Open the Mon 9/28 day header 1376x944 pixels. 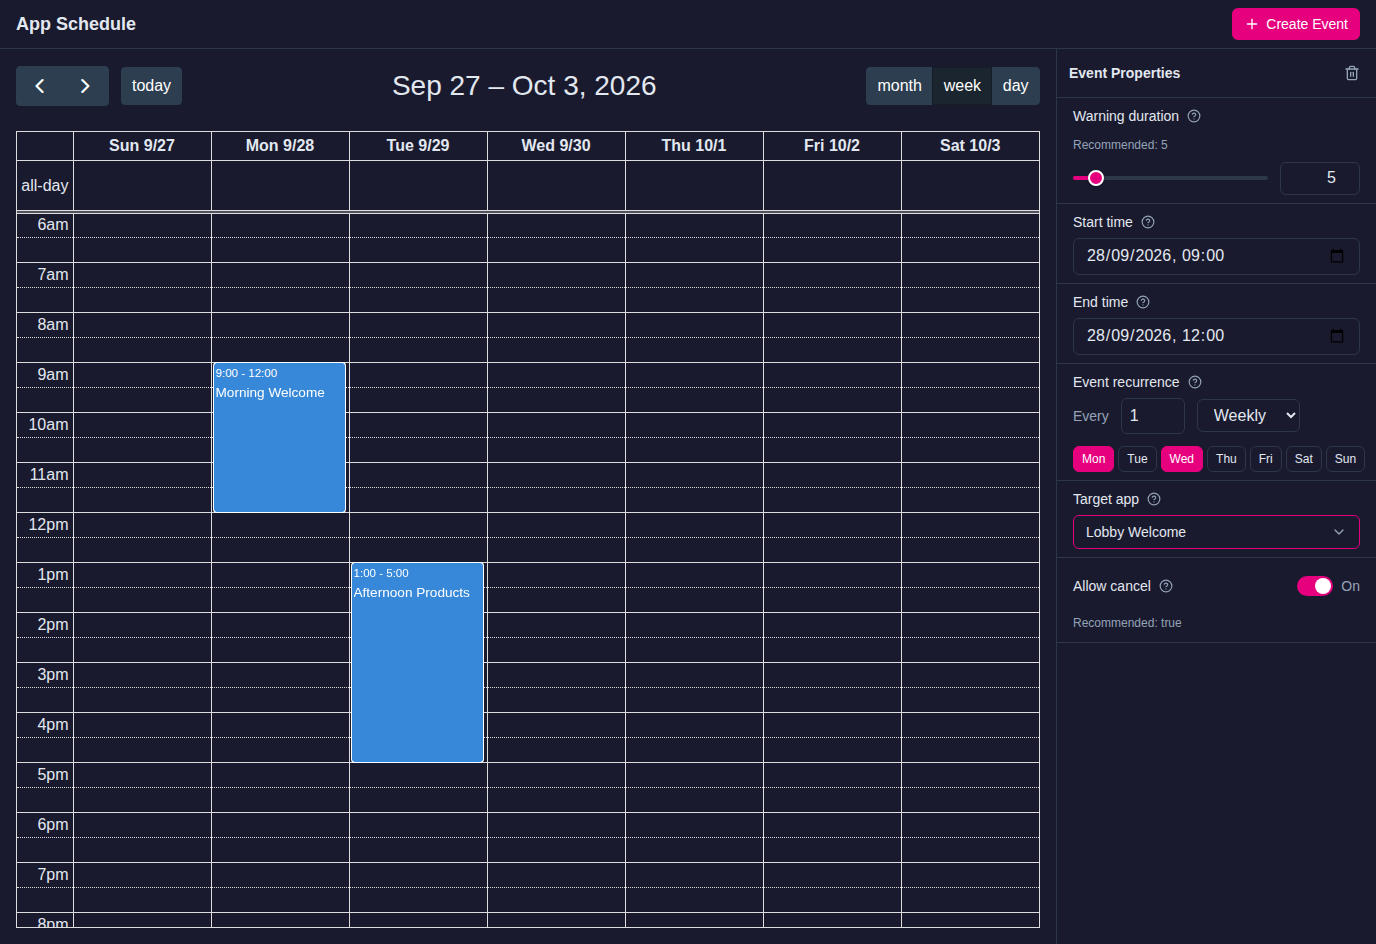pos(280,145)
